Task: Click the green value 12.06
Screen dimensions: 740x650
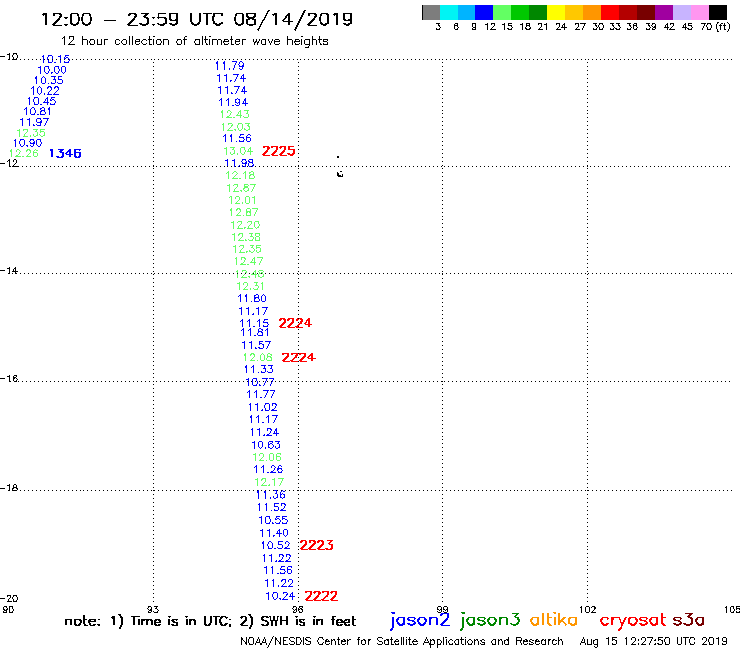Action: pyautogui.click(x=267, y=457)
